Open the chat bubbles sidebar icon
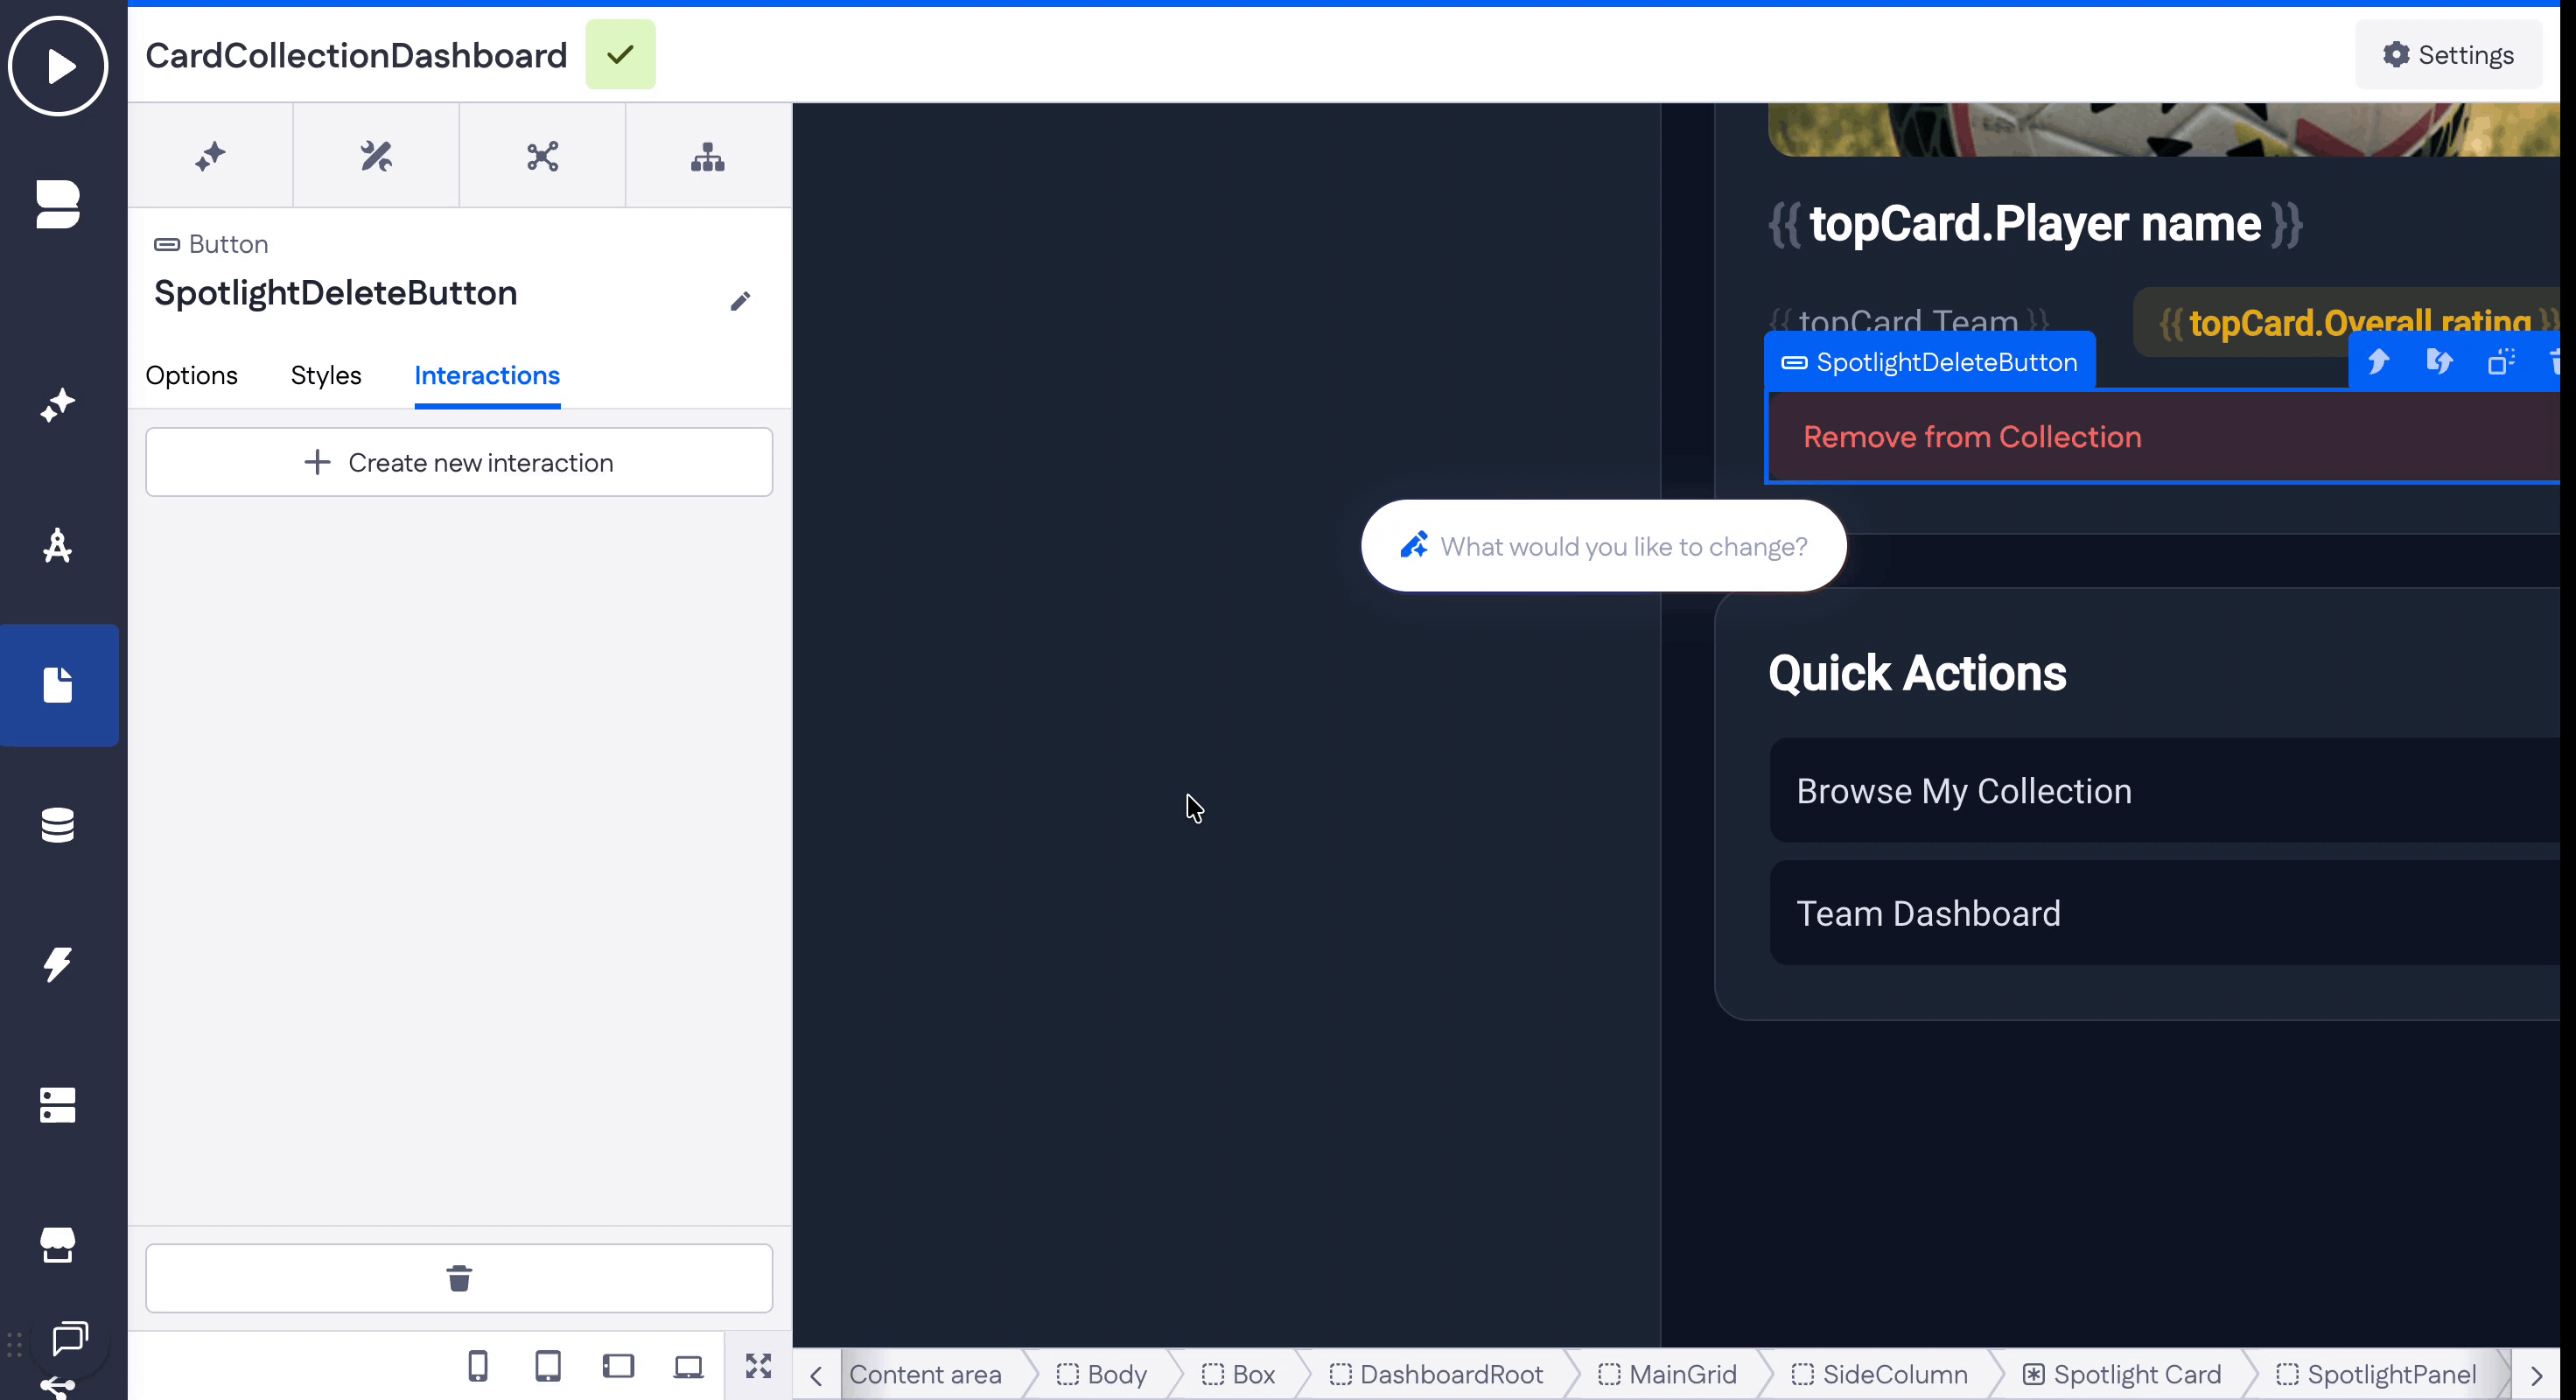This screenshot has width=2576, height=1400. tap(70, 1338)
